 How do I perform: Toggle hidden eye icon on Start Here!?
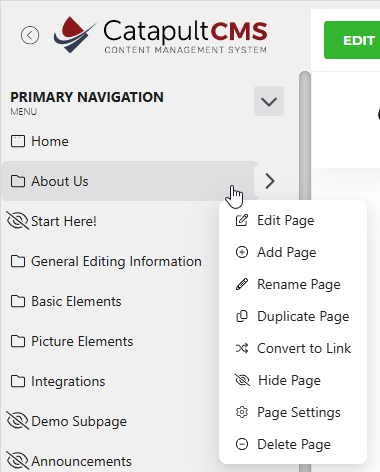pos(18,221)
